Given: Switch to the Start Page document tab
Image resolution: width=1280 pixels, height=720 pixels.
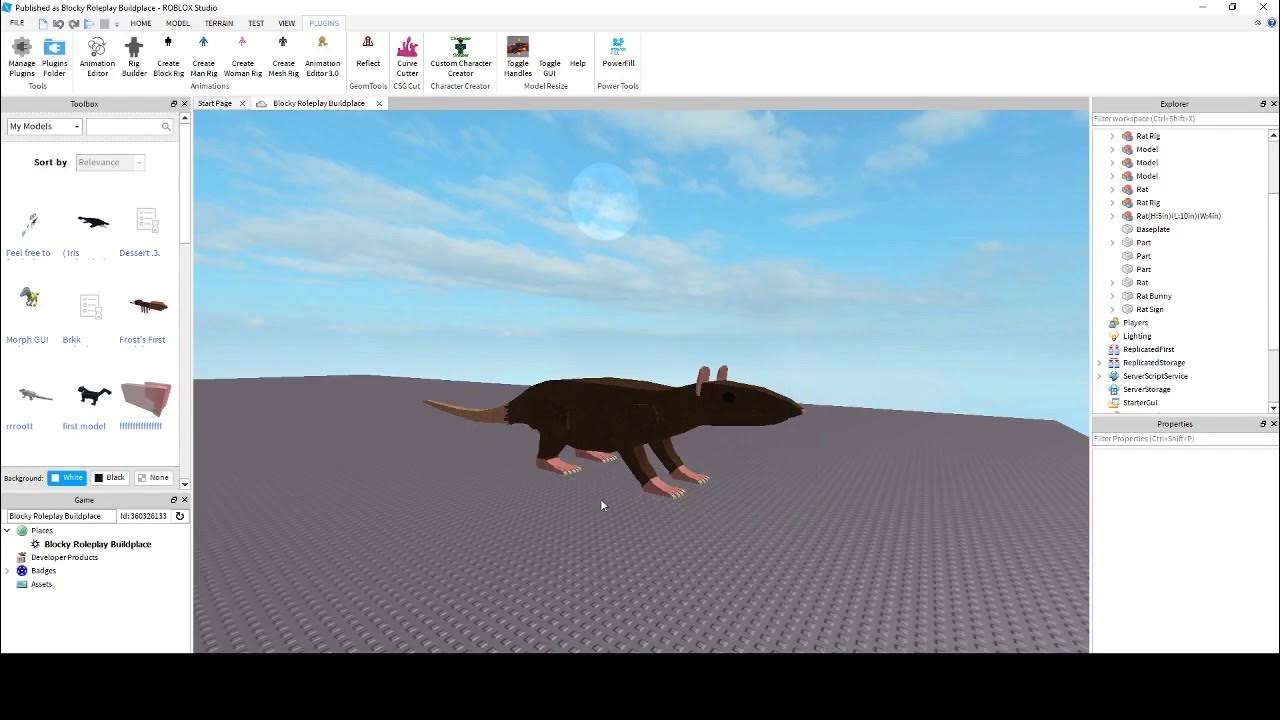Looking at the screenshot, I should [215, 103].
